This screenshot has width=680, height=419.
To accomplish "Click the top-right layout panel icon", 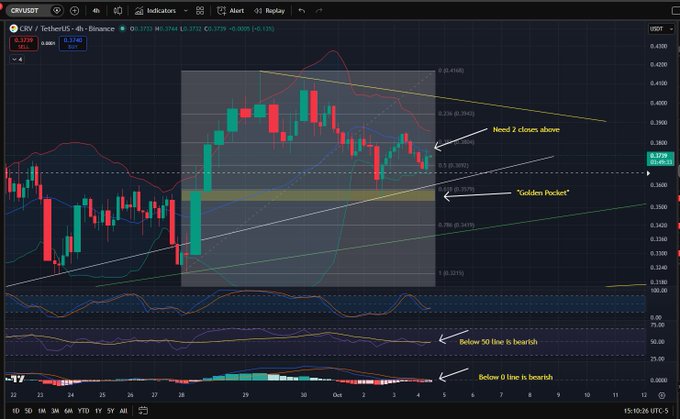I will 676,10.
